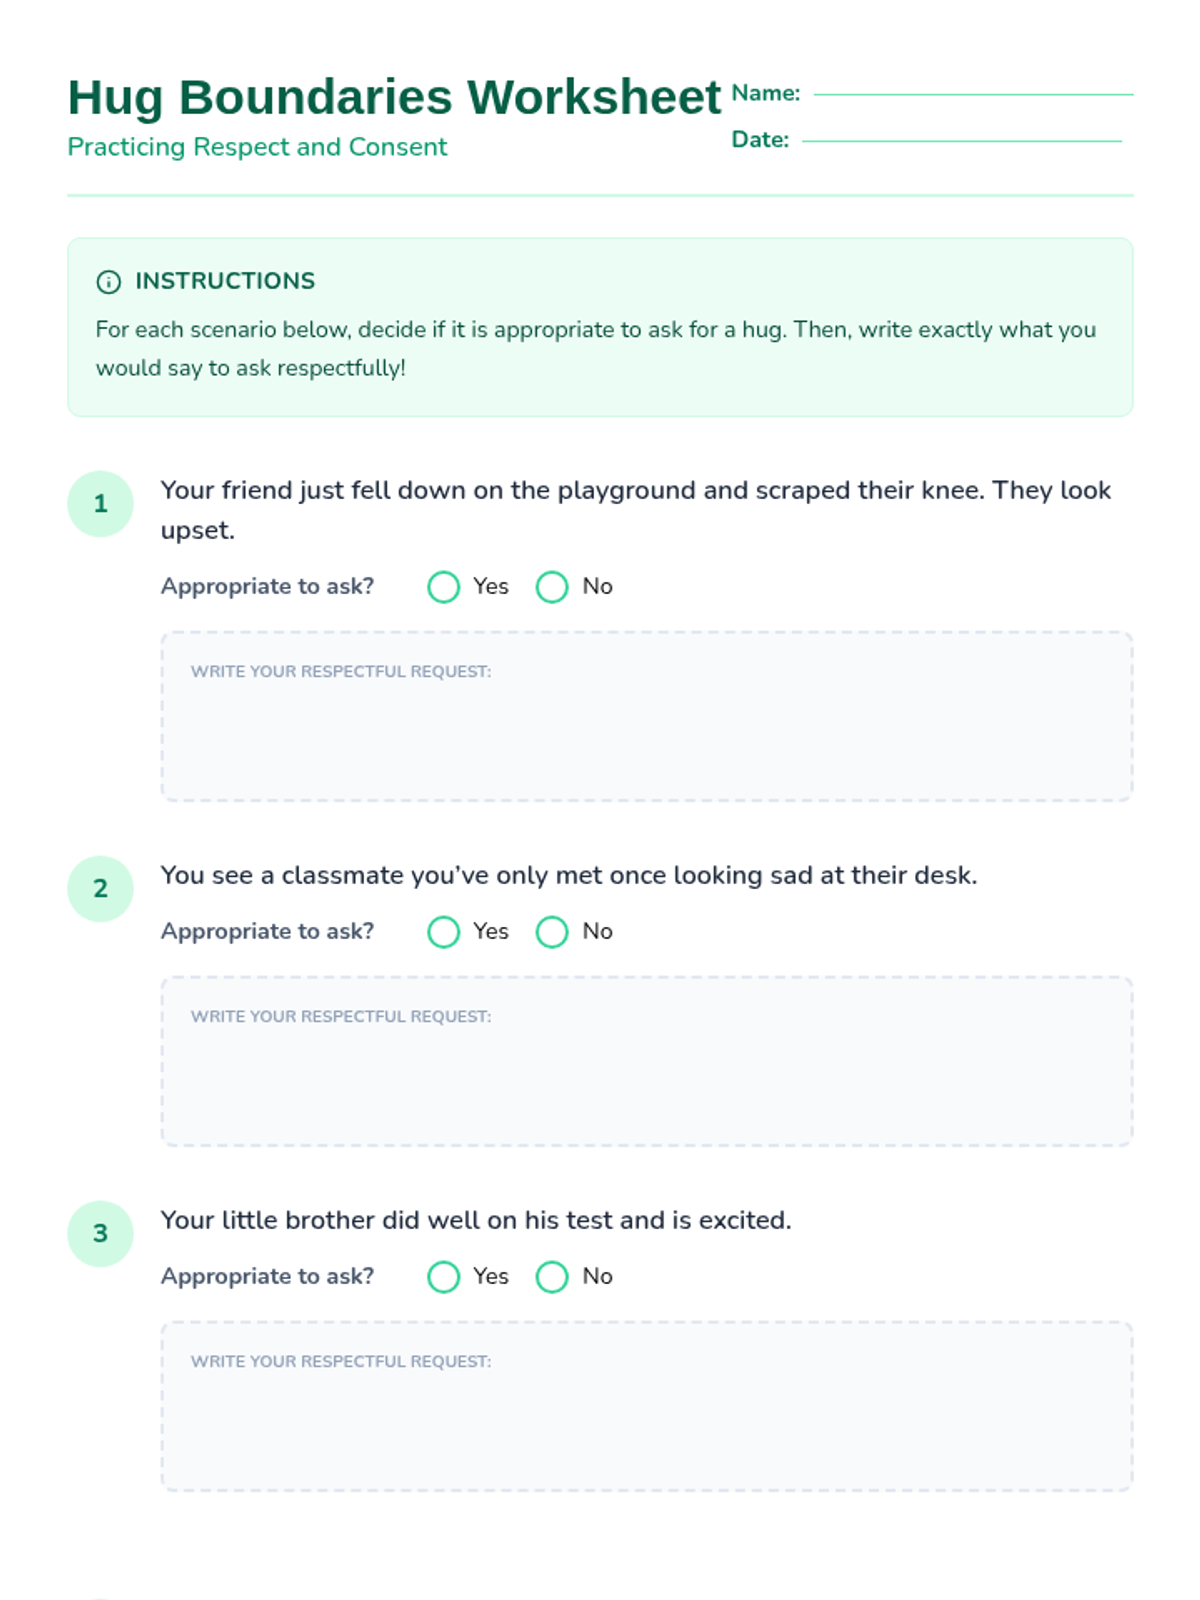1200x1600 pixels.
Task: Mark No for the little brother scenario
Action: [x=552, y=1277]
